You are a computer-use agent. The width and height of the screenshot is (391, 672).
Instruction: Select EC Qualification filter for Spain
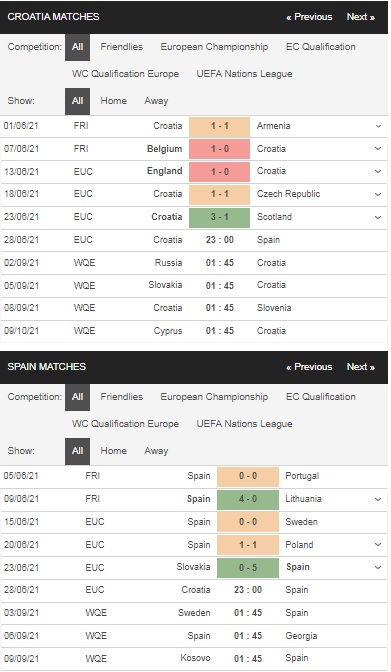[x=321, y=397]
